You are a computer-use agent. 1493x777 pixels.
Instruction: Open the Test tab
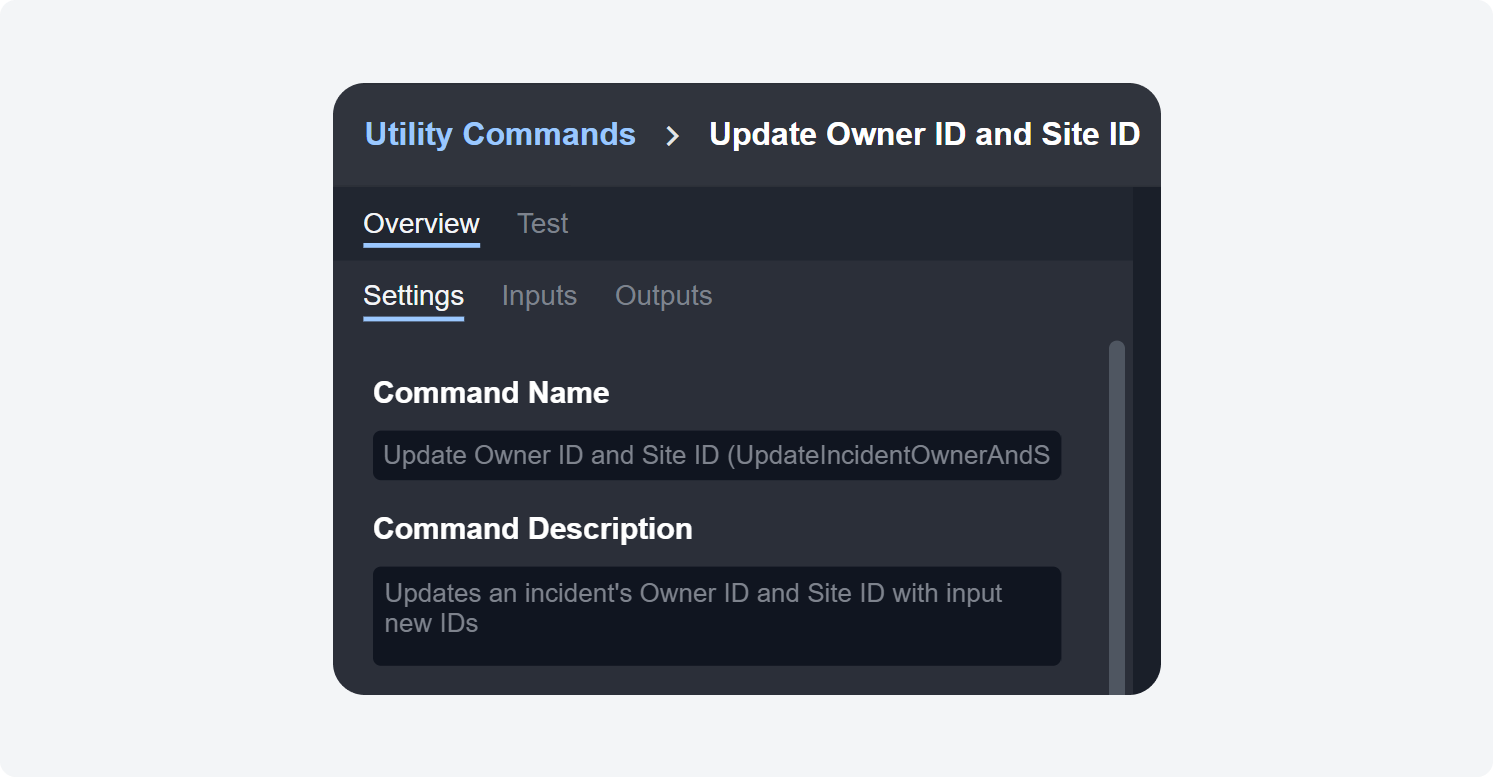point(542,223)
